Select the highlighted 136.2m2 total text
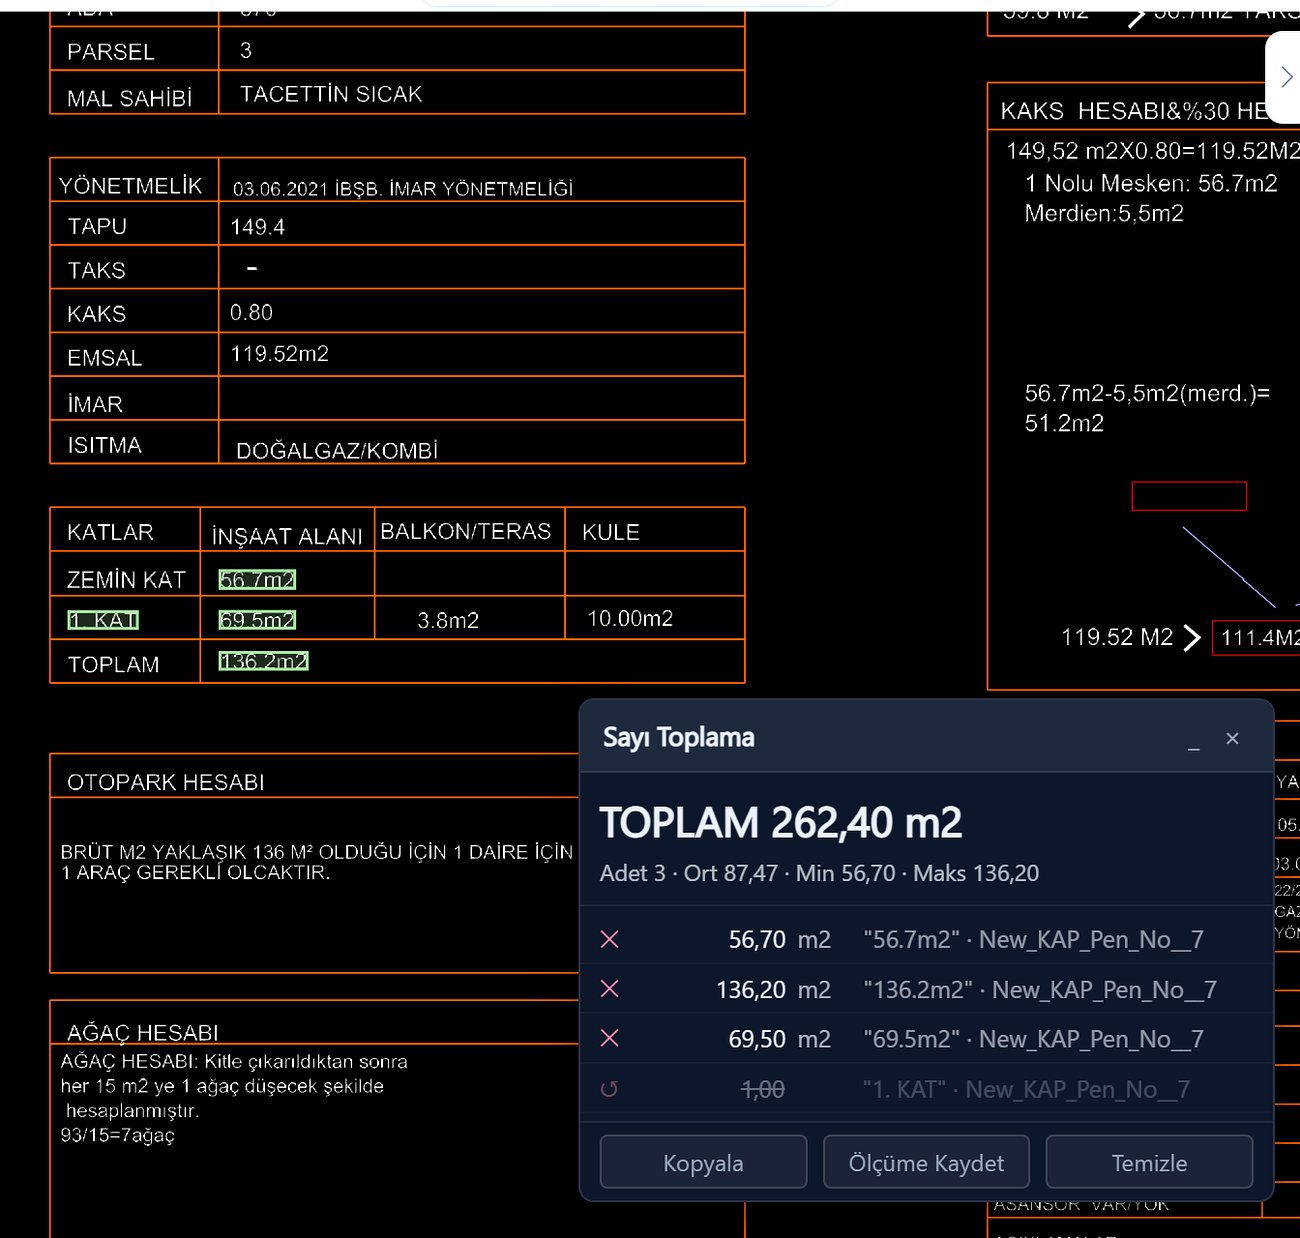The height and width of the screenshot is (1238, 1300). (263, 661)
